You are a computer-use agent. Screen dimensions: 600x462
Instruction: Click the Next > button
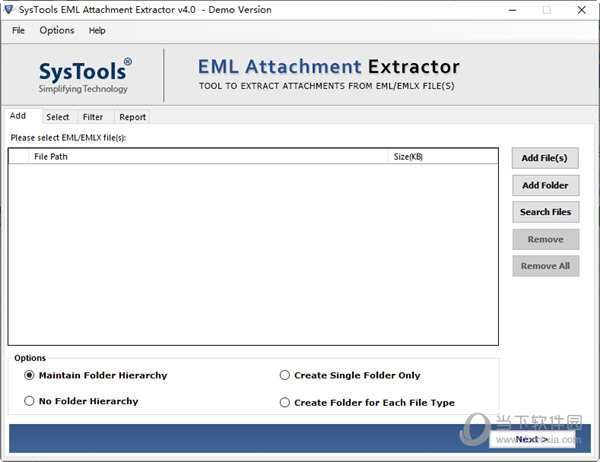pyautogui.click(x=532, y=439)
